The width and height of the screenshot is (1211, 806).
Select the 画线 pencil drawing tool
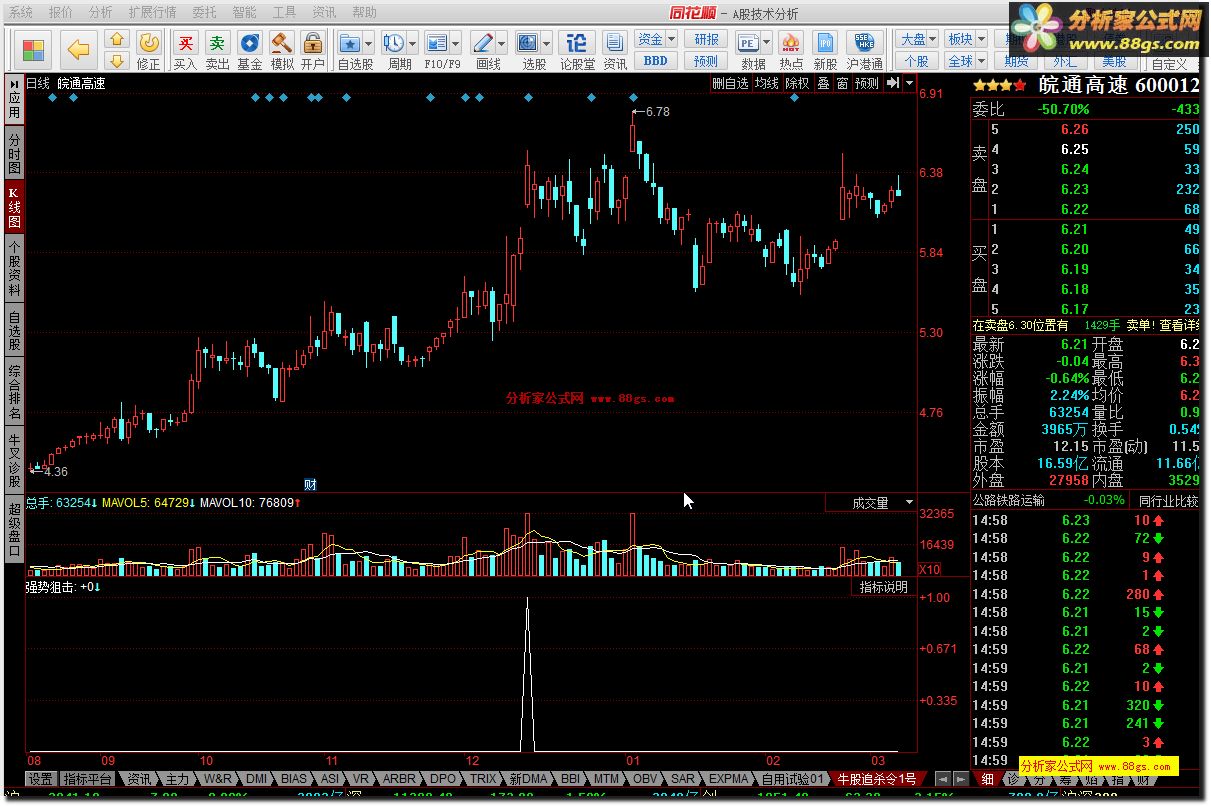coord(483,43)
